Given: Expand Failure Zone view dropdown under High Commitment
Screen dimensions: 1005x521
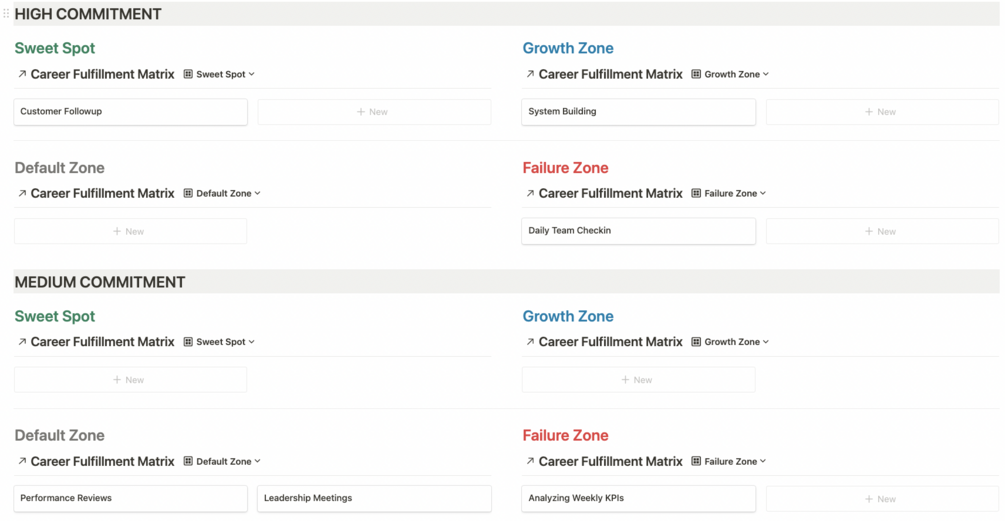Looking at the screenshot, I should [x=735, y=193].
